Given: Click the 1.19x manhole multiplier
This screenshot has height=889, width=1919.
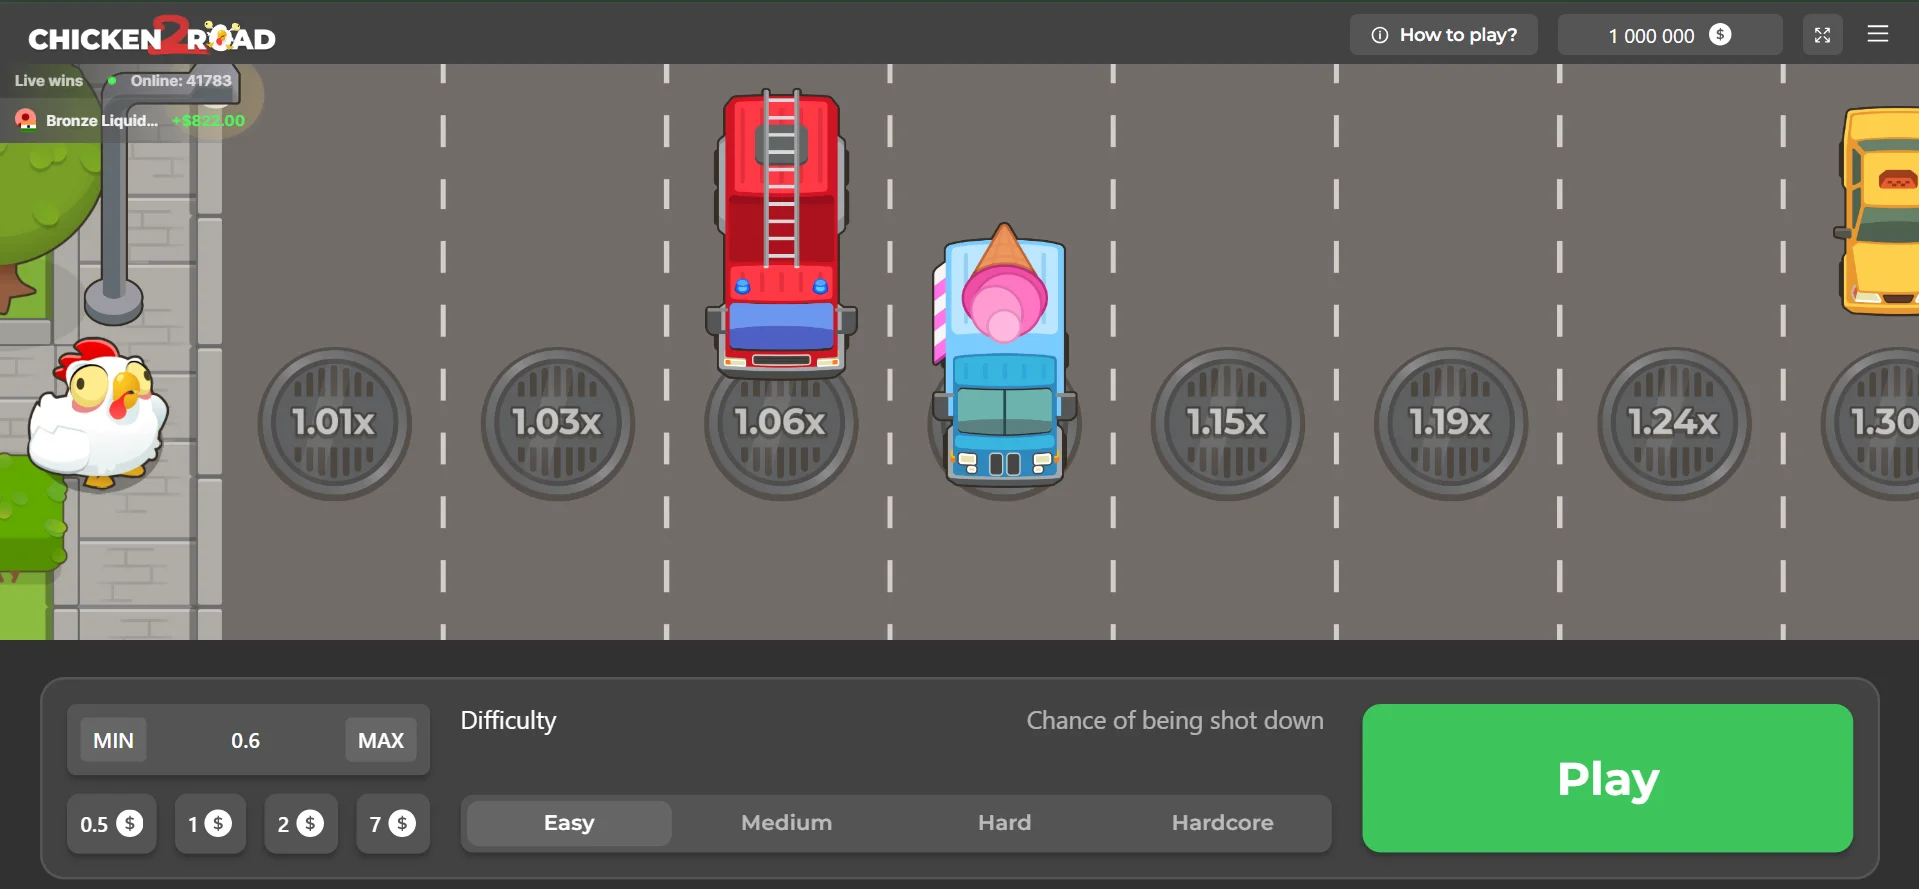Looking at the screenshot, I should coord(1450,423).
